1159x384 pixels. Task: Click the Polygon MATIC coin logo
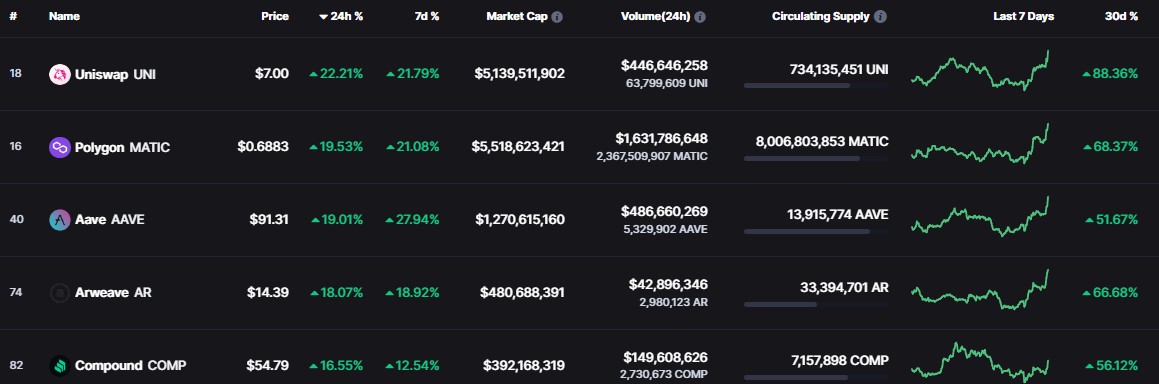point(59,147)
